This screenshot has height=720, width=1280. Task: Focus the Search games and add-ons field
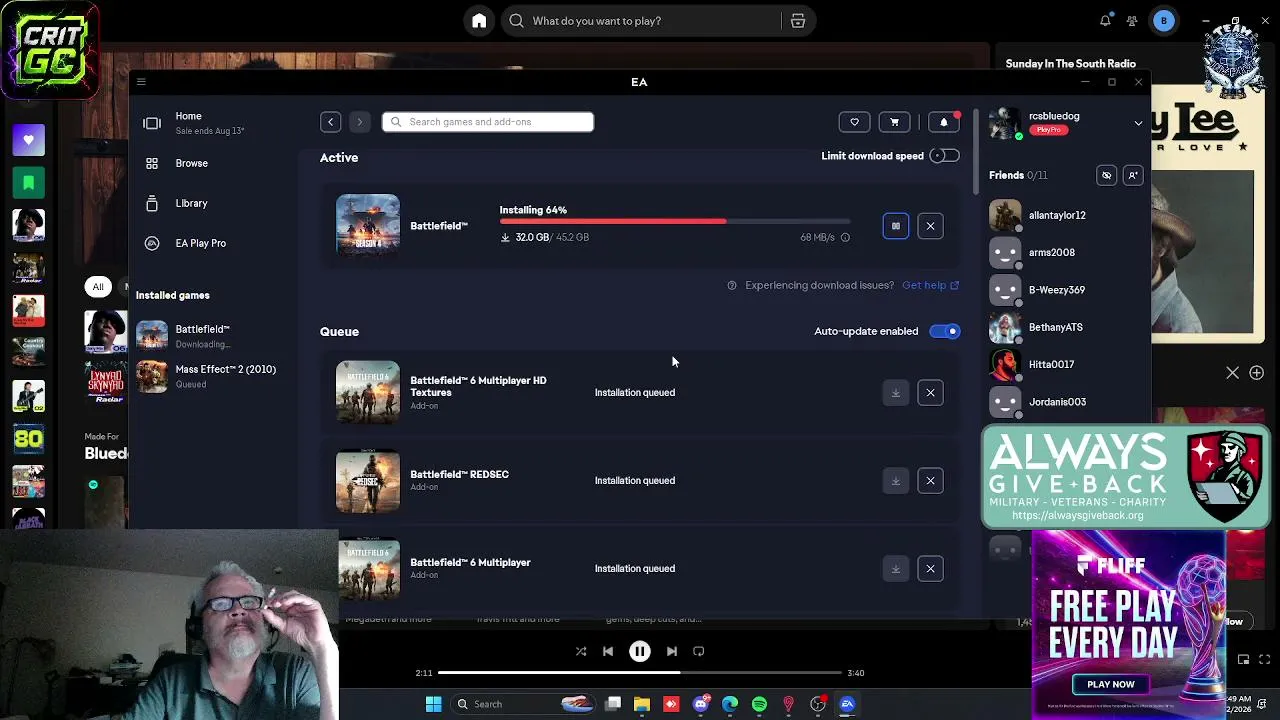click(488, 122)
